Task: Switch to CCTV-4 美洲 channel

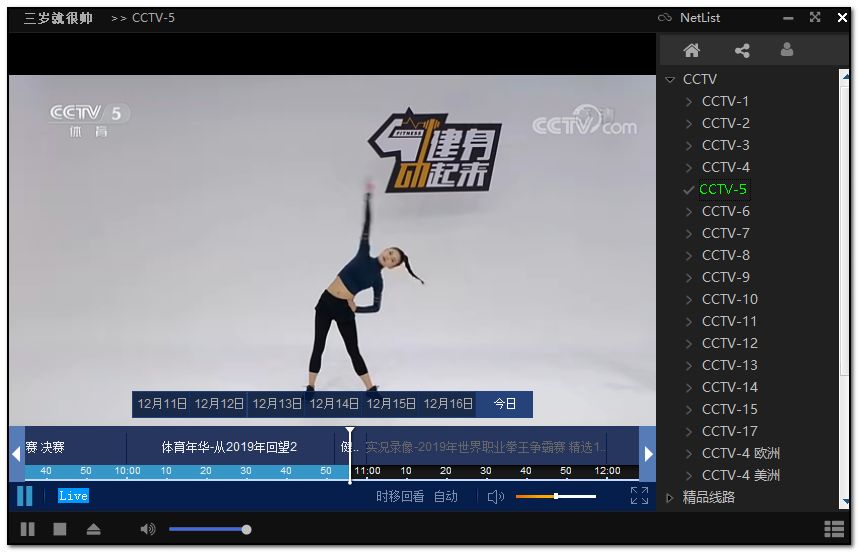Action: tap(741, 475)
